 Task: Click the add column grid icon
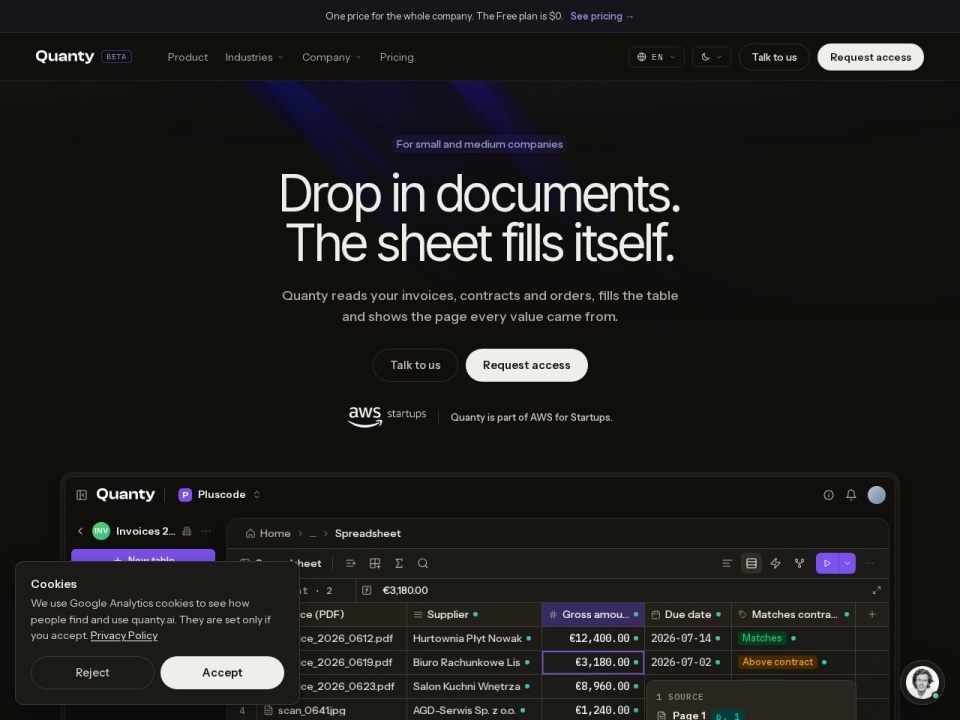[375, 563]
